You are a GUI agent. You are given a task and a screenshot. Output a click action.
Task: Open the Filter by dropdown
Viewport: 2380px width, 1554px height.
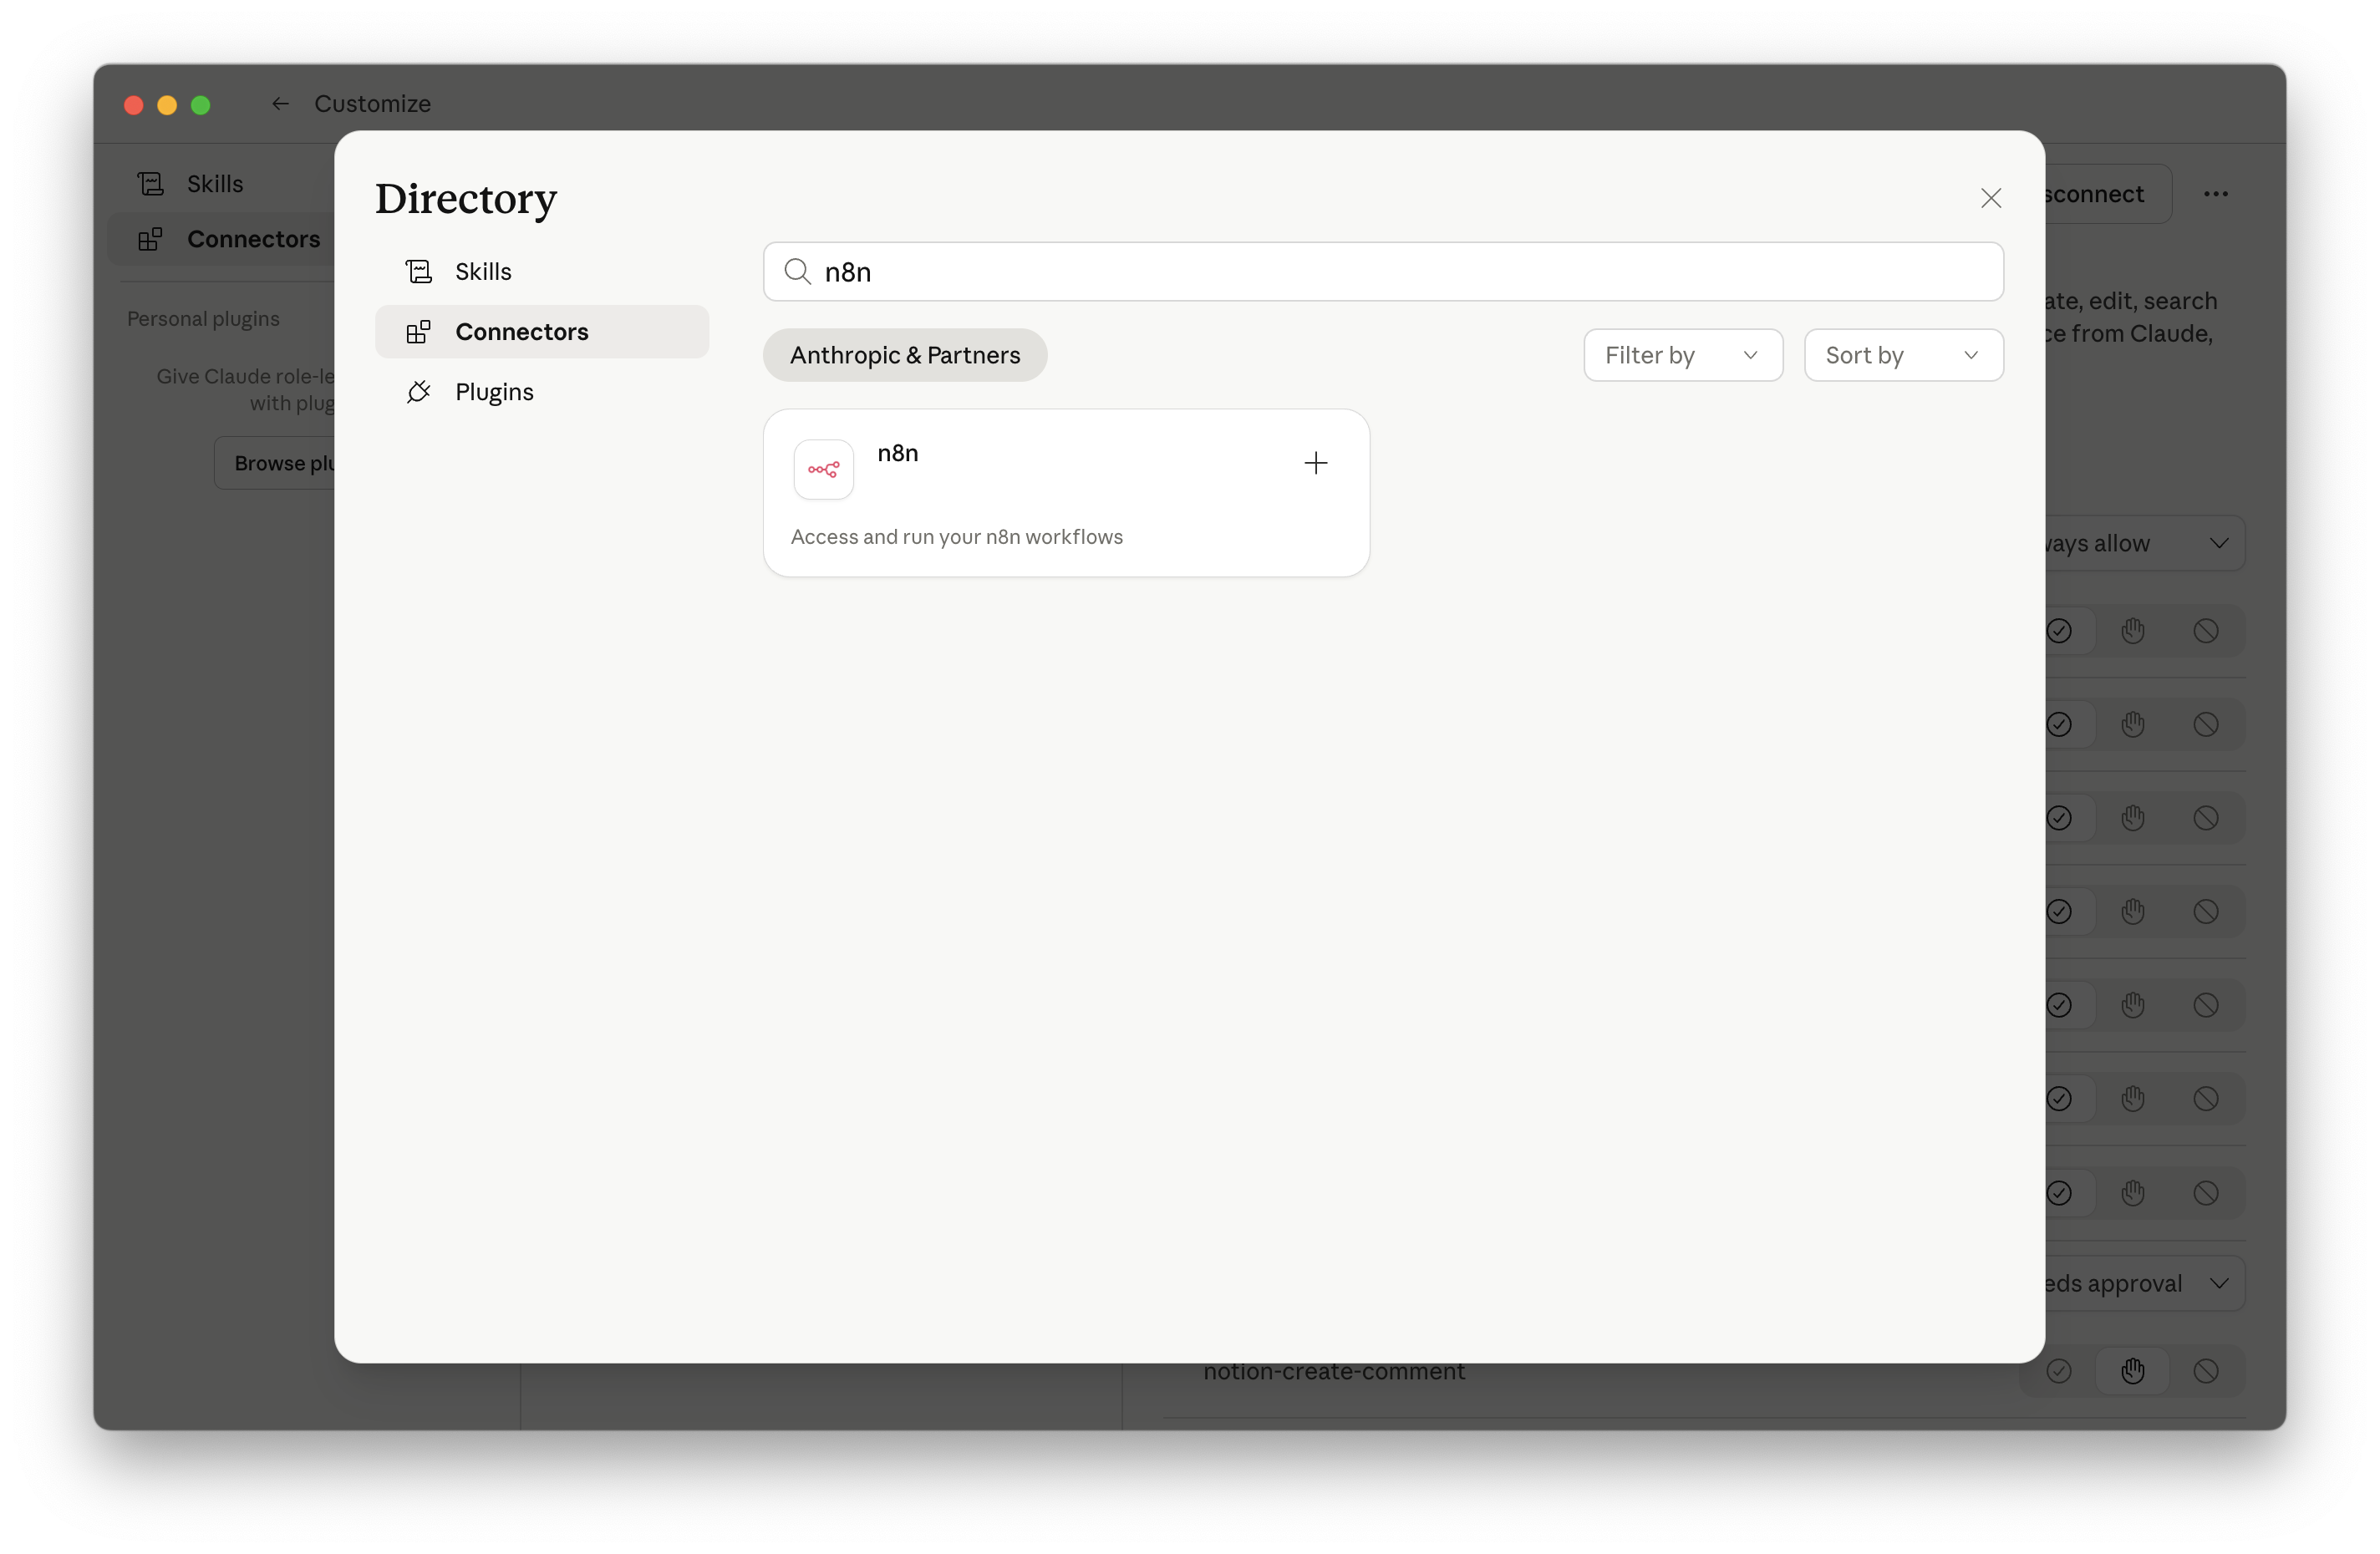pyautogui.click(x=1682, y=354)
